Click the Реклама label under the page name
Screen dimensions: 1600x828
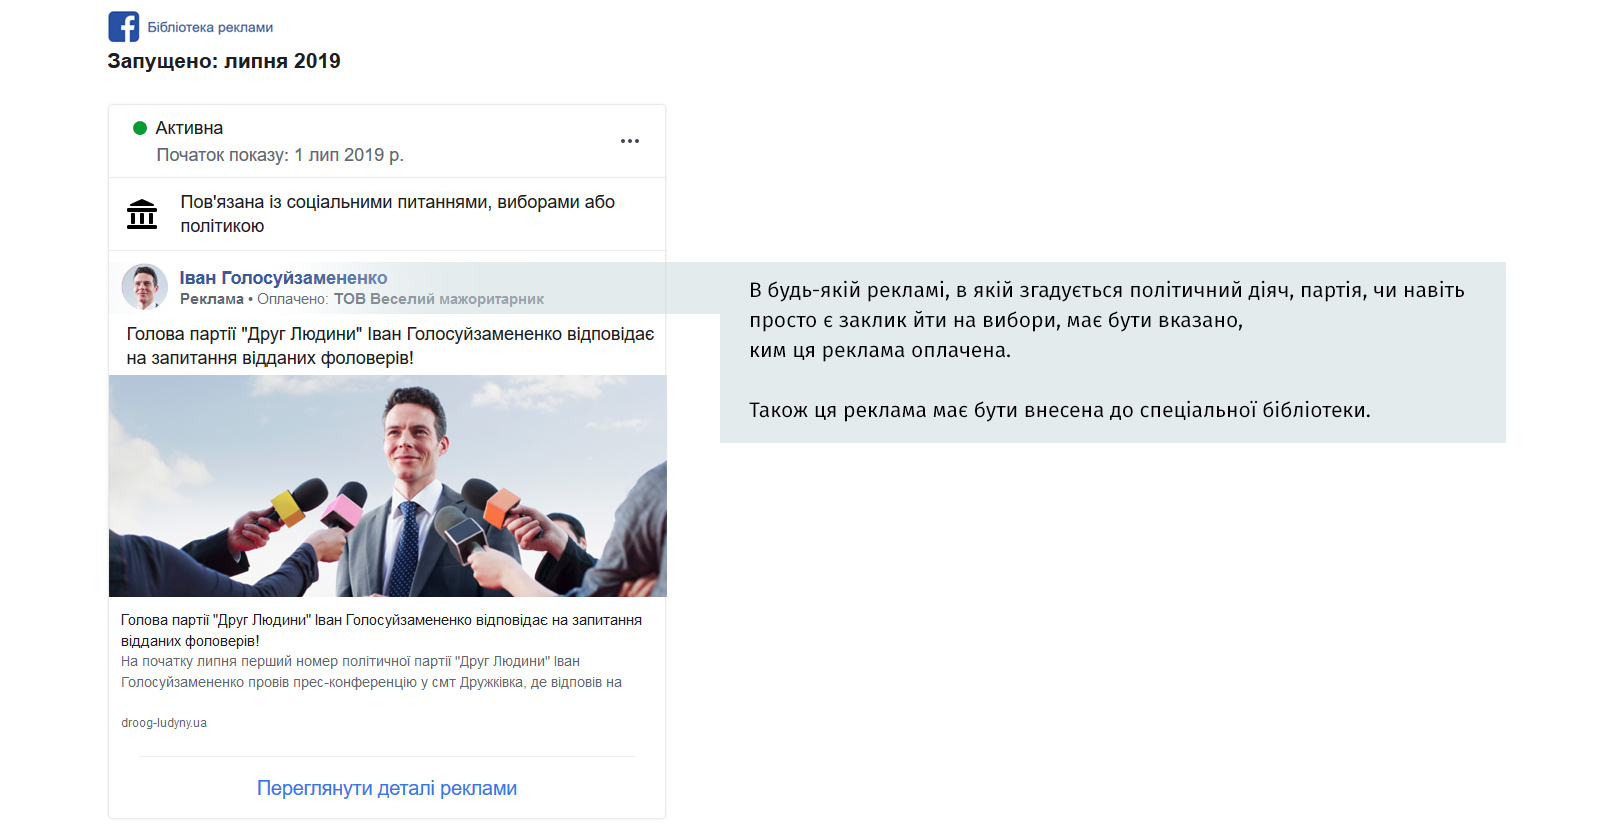pyautogui.click(x=212, y=299)
